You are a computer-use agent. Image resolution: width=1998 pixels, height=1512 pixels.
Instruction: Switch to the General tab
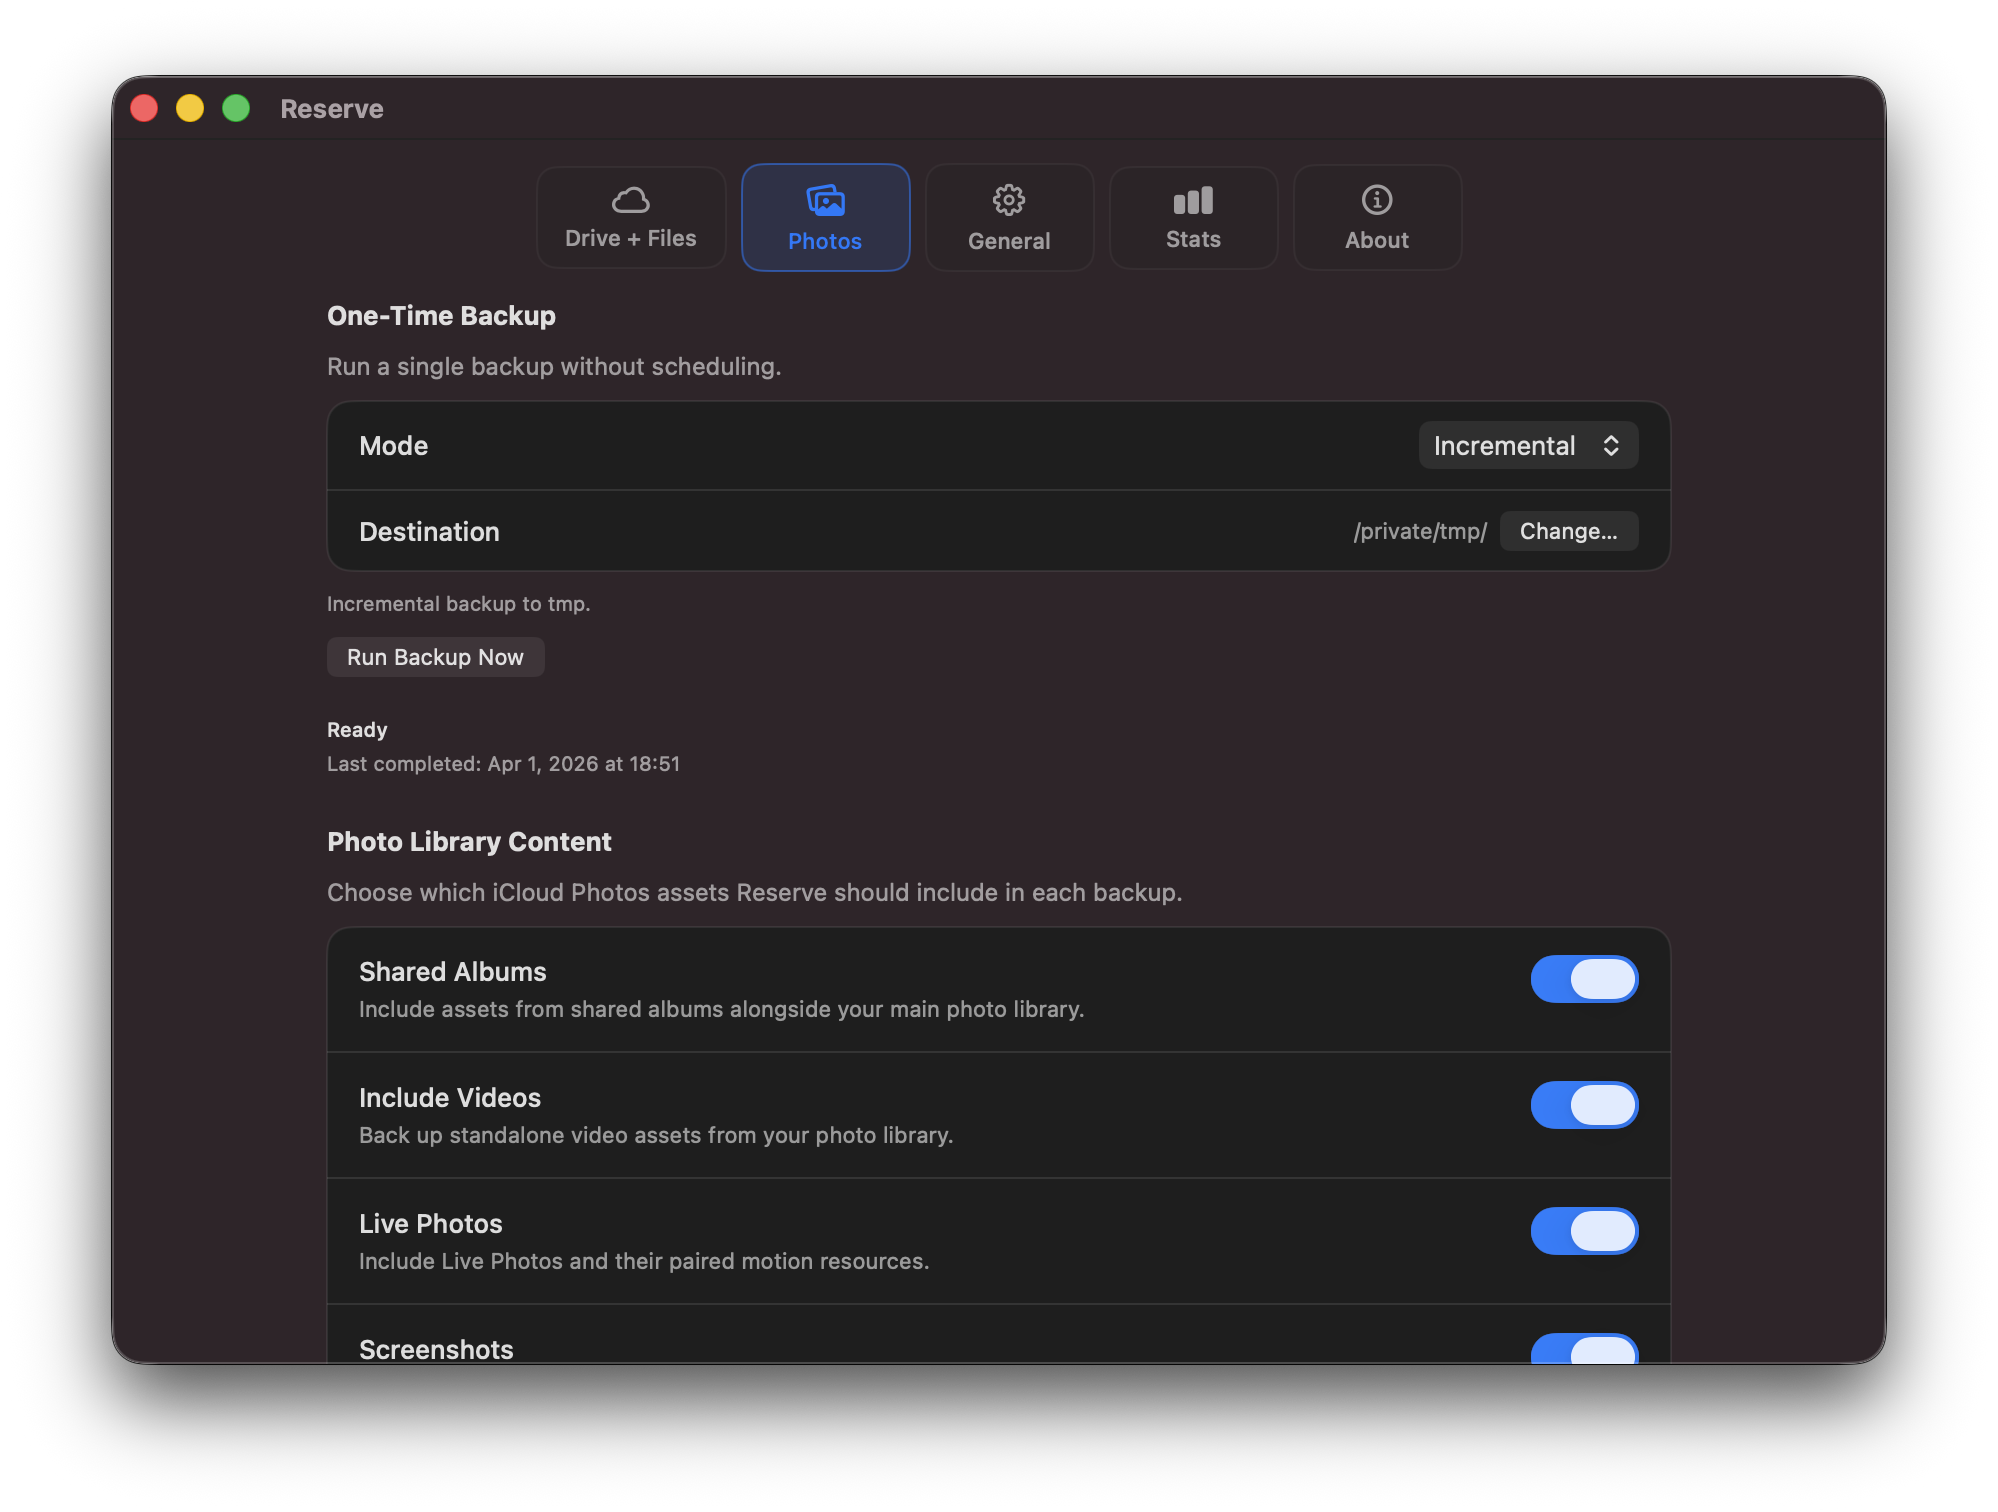coord(1009,217)
